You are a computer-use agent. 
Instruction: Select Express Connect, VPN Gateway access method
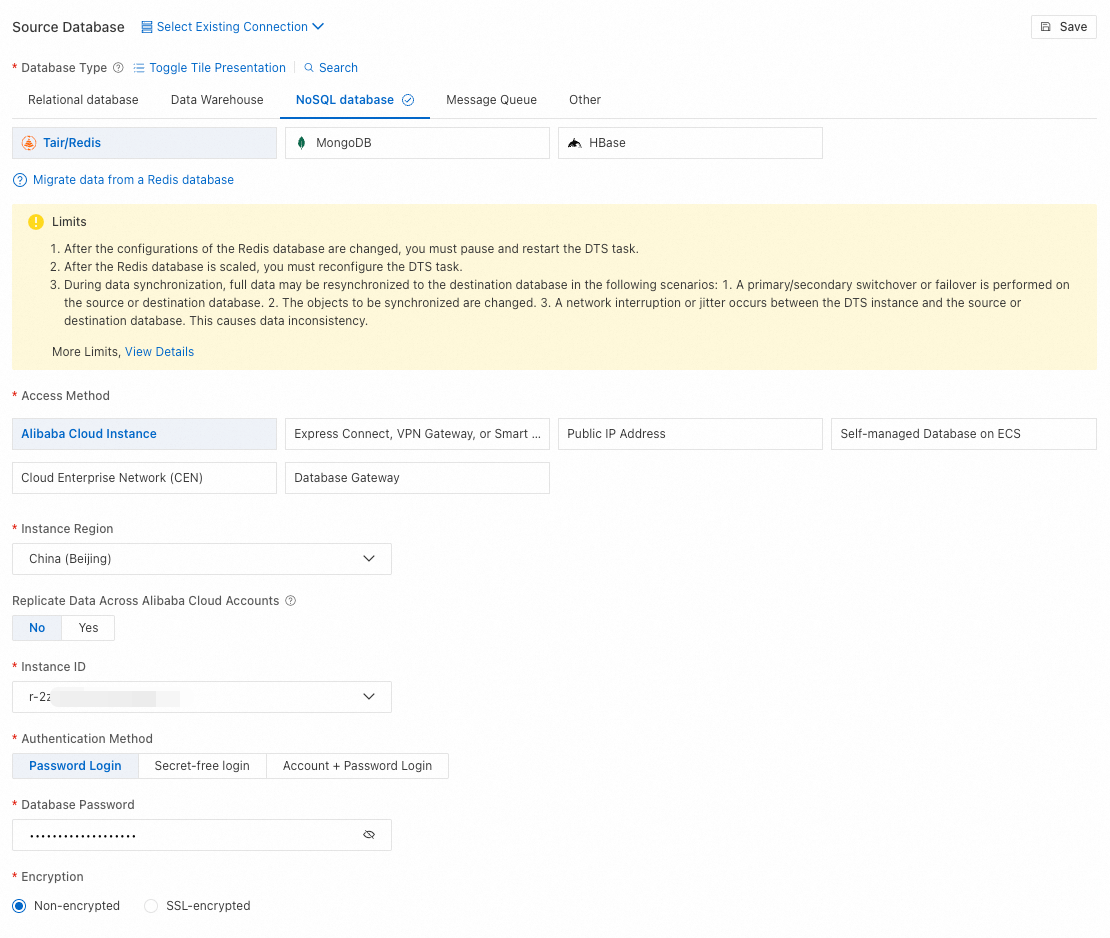[417, 434]
